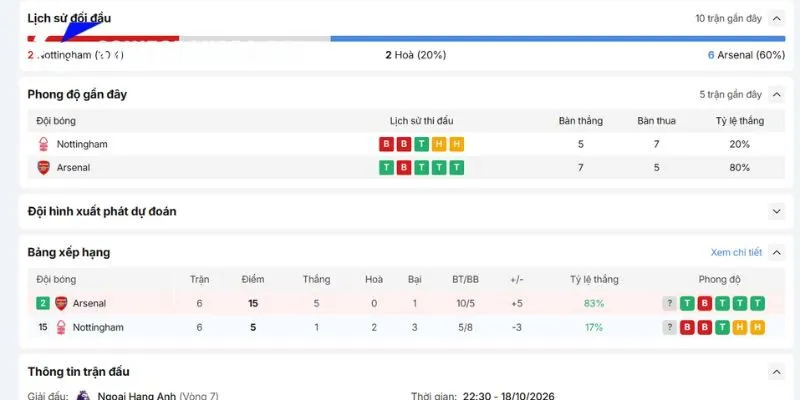Open Xem chi tiết standings link
This screenshot has height=400, width=800.
(x=736, y=252)
